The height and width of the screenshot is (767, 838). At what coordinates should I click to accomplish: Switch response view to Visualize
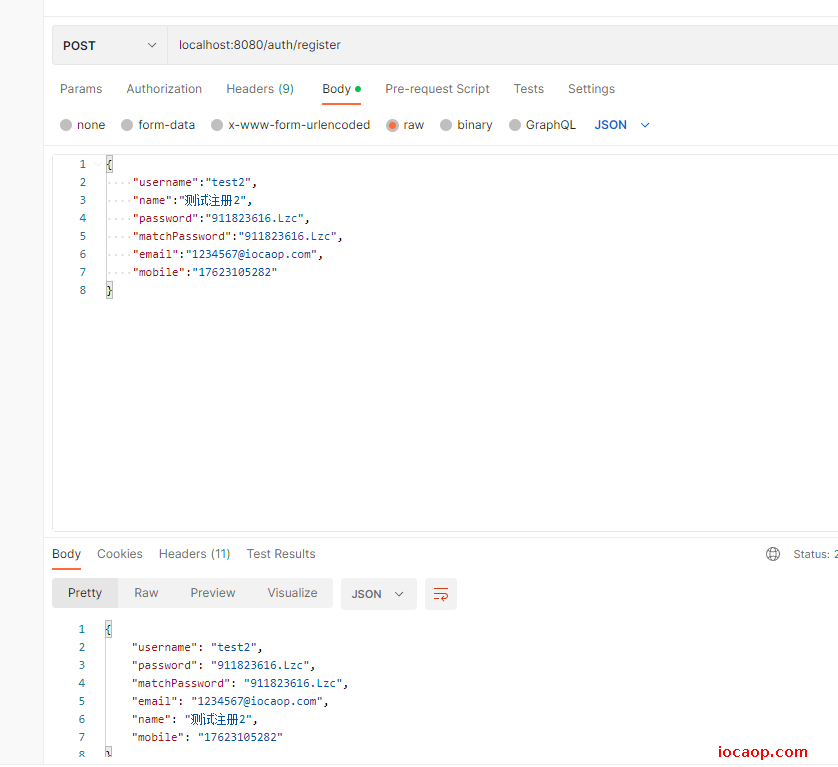[292, 593]
